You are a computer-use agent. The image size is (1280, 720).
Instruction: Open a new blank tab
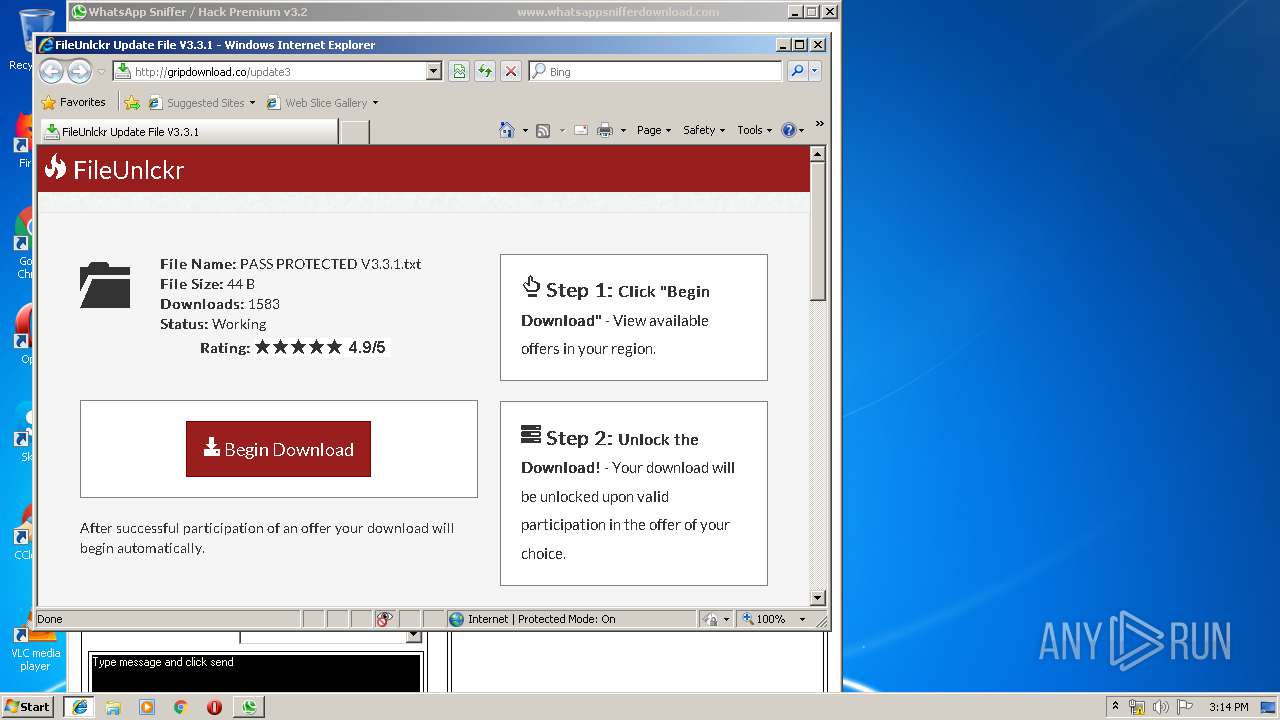point(354,132)
